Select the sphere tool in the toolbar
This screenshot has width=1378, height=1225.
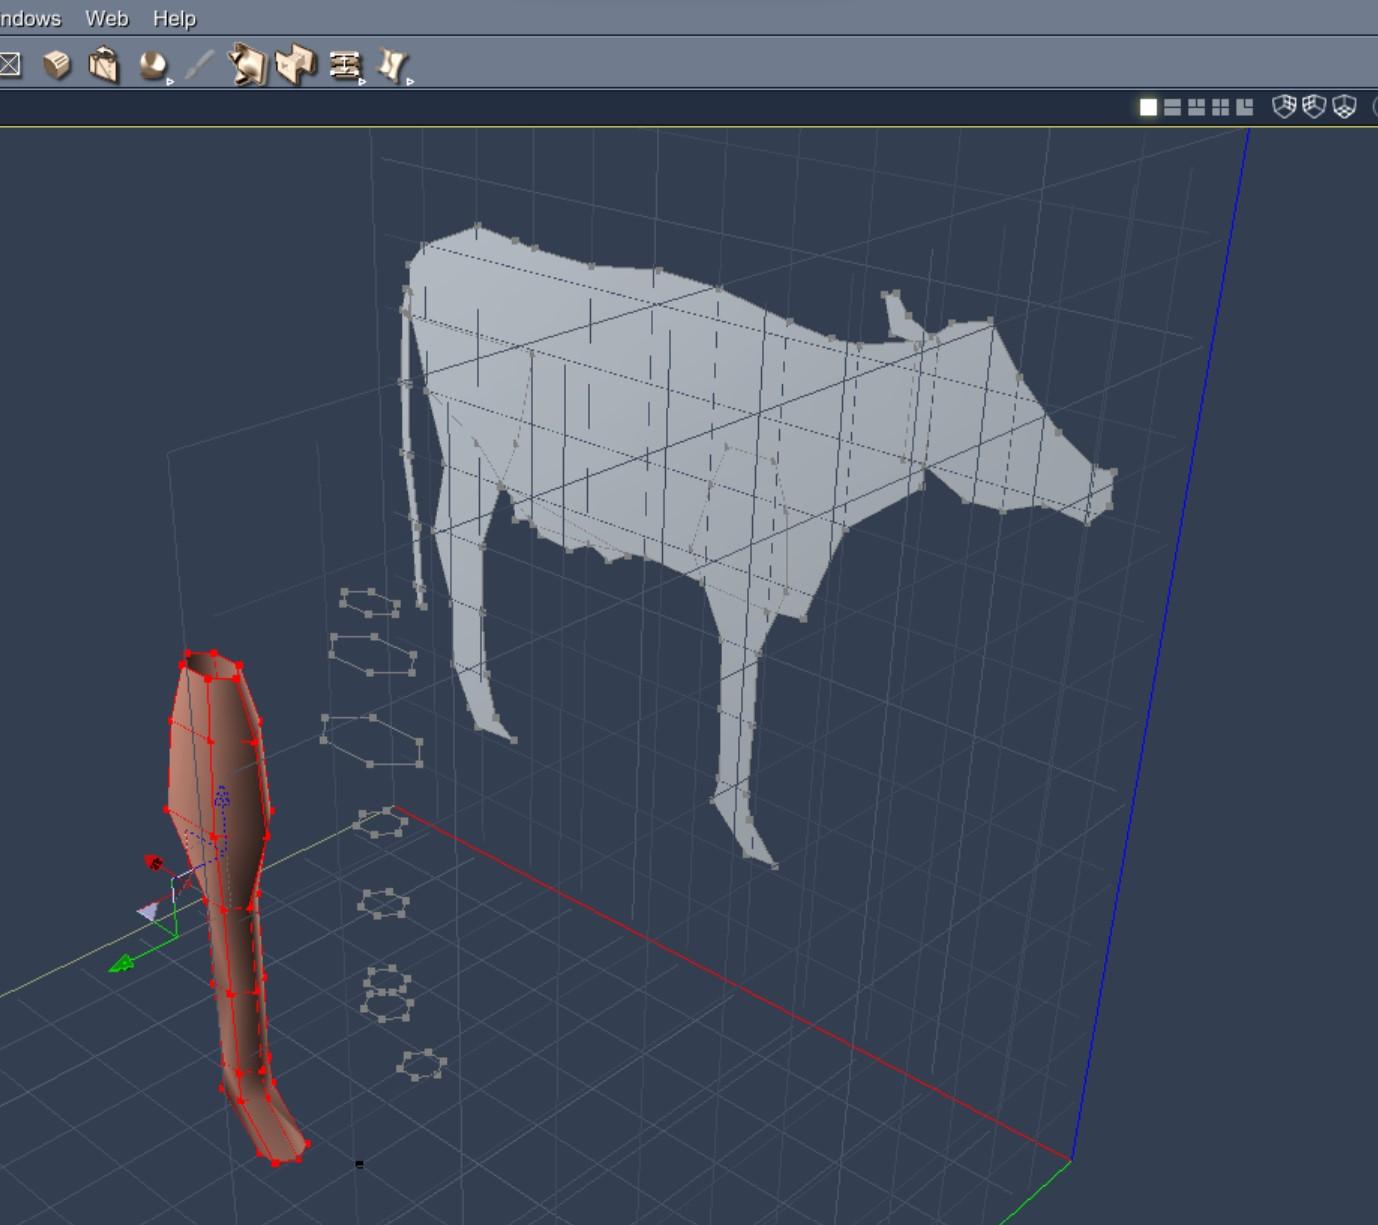coord(152,65)
